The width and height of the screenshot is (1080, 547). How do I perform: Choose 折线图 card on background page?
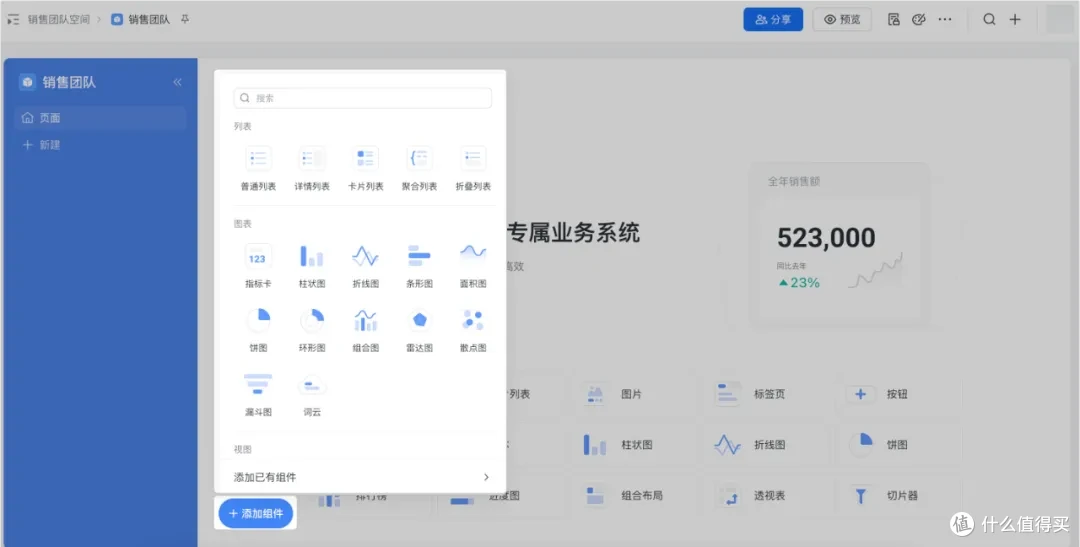(764, 444)
